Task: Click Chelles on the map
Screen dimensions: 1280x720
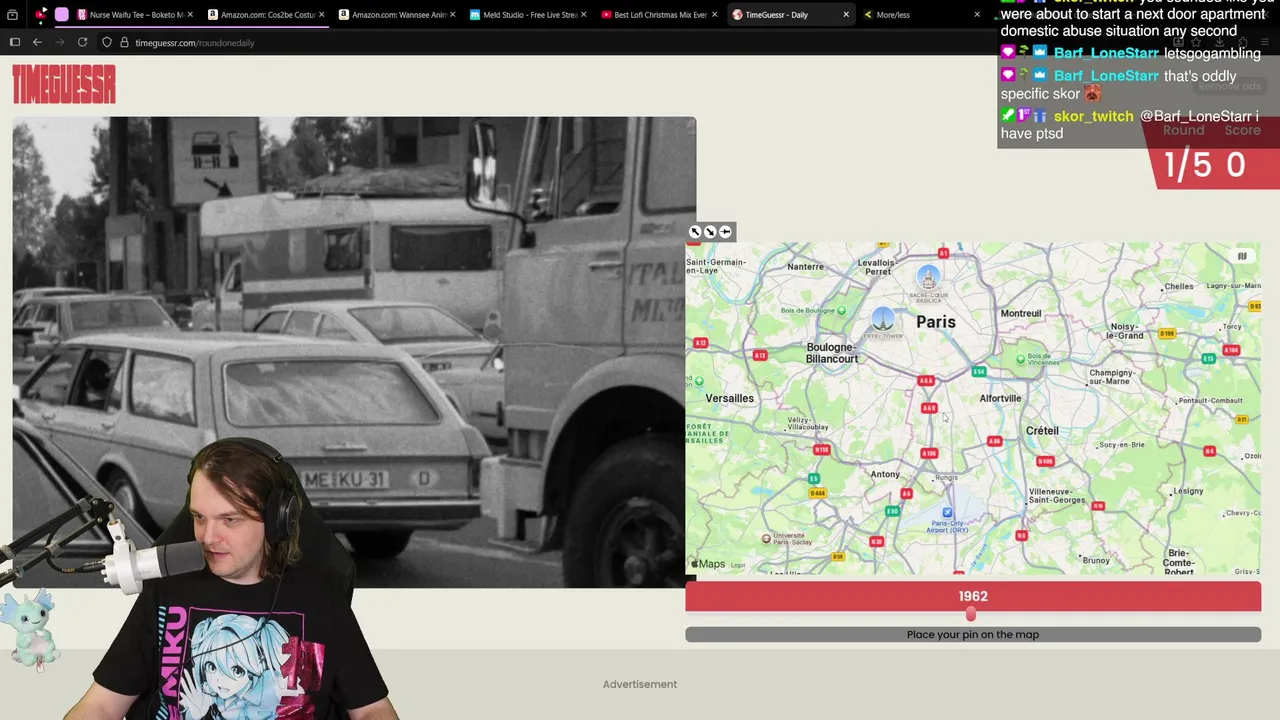Action: tap(1179, 286)
